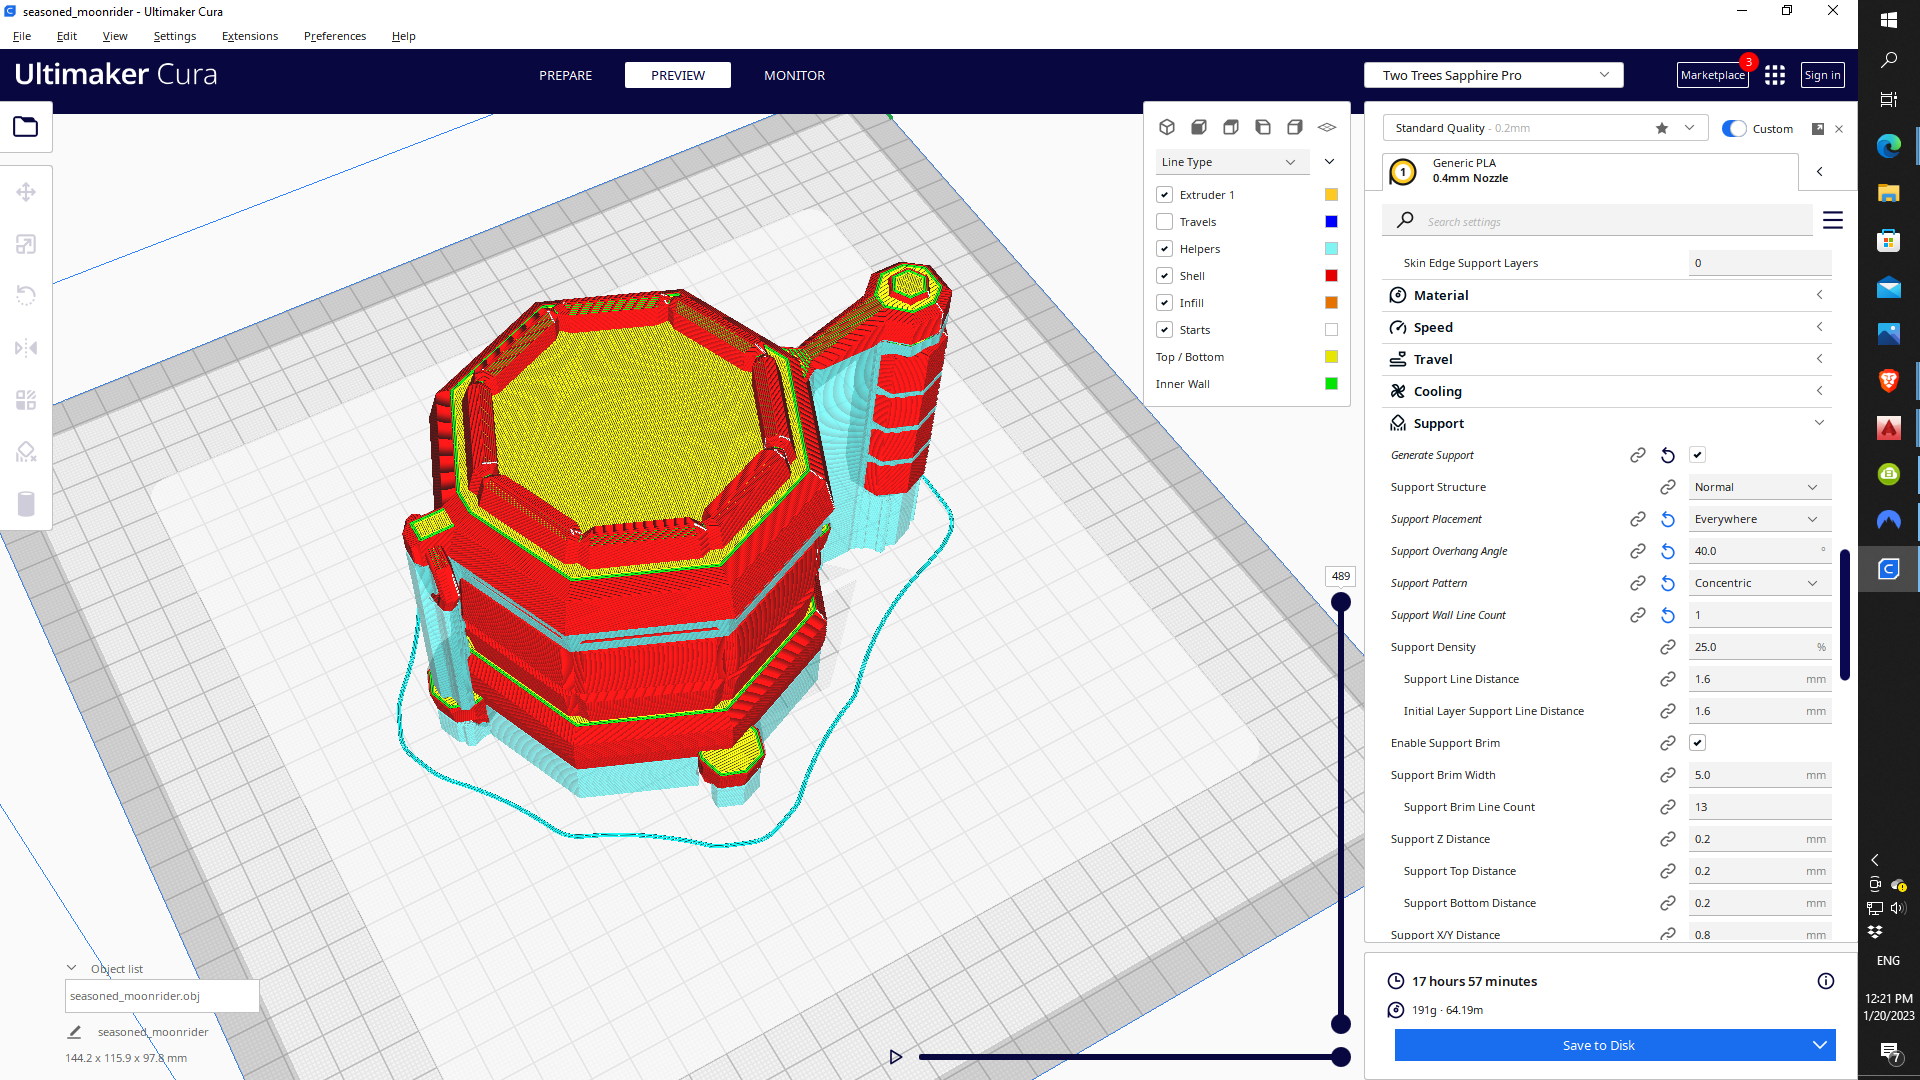
Task: Enable the Travels line type checkbox
Action: click(1164, 222)
